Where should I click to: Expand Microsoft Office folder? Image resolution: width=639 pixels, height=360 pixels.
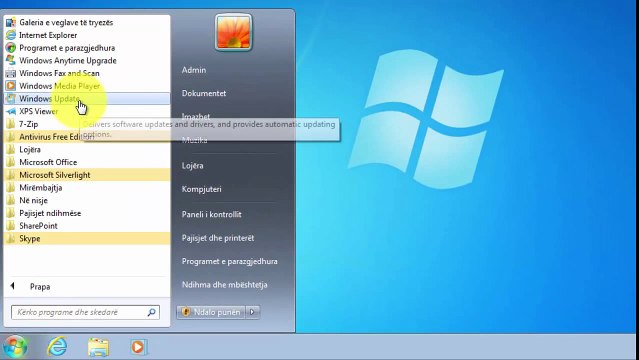coord(87,162)
